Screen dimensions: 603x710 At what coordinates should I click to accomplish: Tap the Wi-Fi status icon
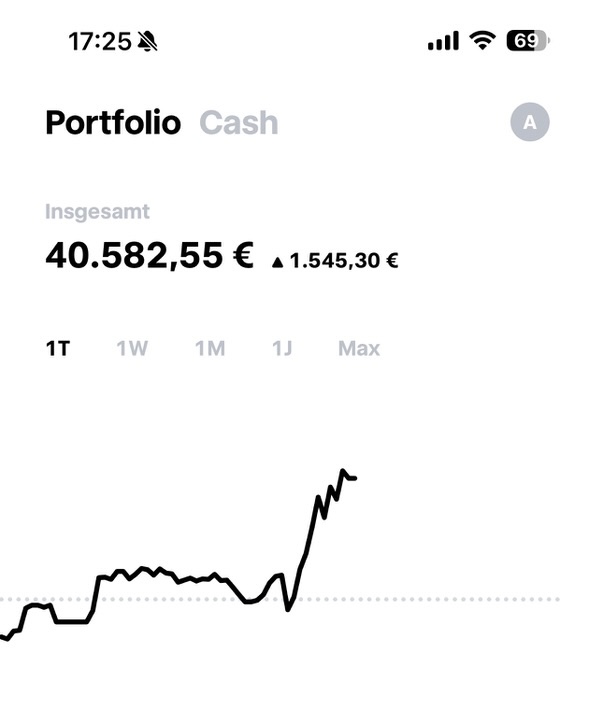pos(484,41)
